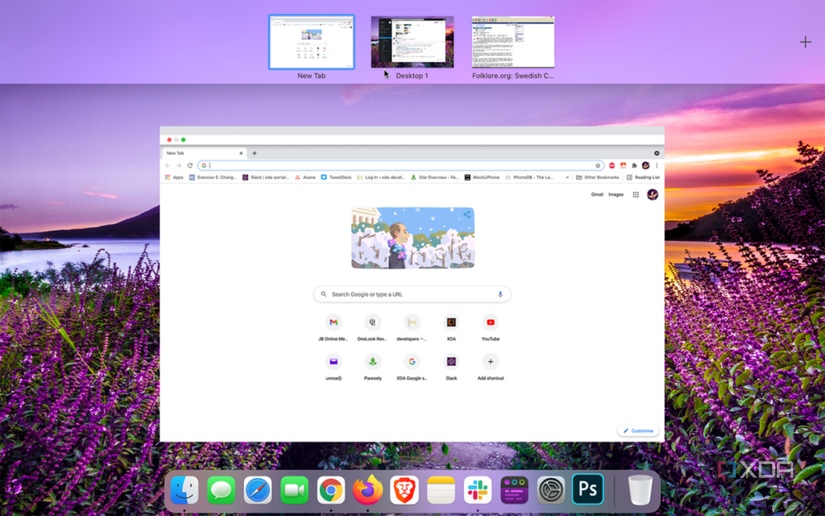Select the New Tab space thumbnail
Viewport: 825px width, 516px height.
[311, 42]
